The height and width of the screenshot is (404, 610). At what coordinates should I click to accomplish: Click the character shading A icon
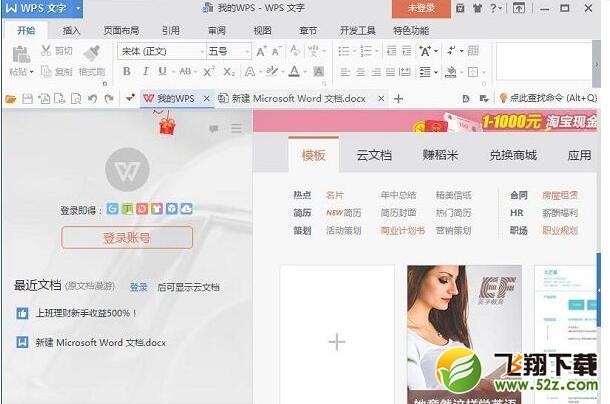coord(319,71)
